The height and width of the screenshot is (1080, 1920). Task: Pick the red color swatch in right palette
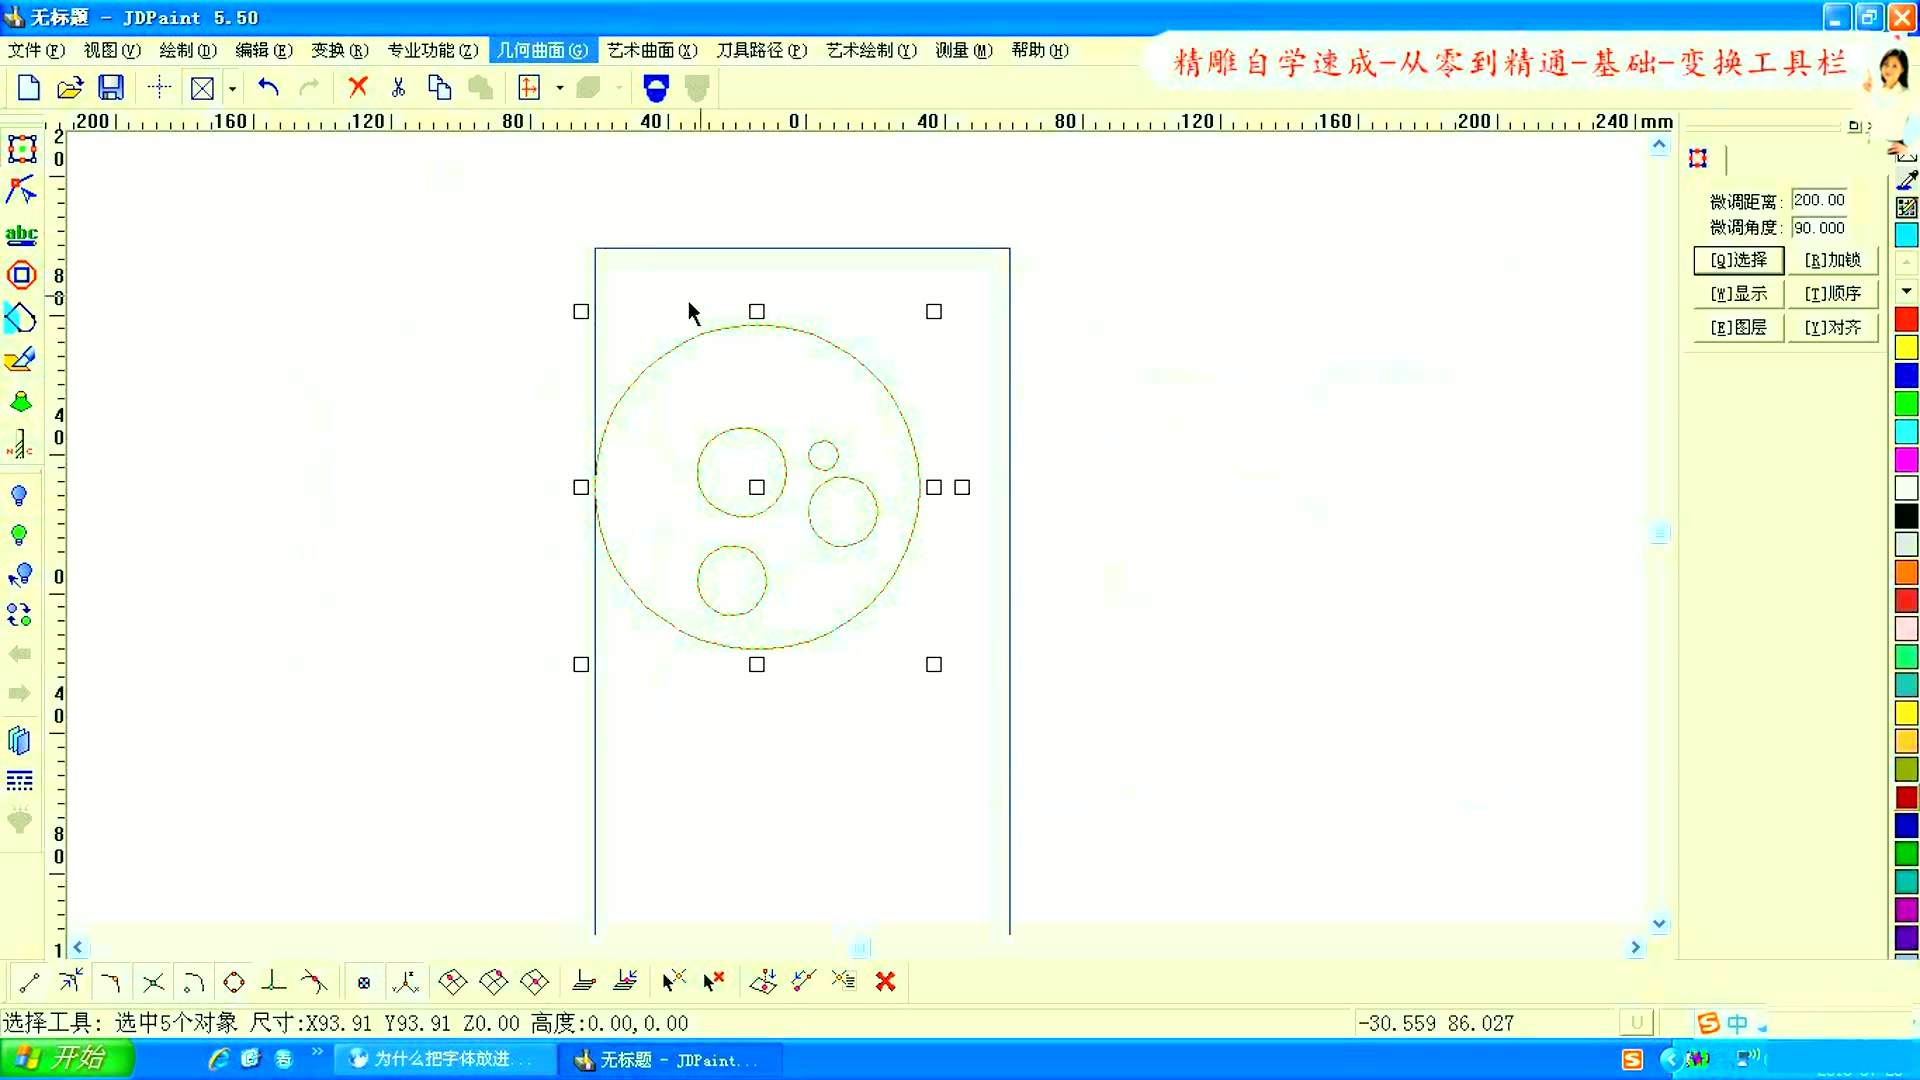(x=1906, y=318)
